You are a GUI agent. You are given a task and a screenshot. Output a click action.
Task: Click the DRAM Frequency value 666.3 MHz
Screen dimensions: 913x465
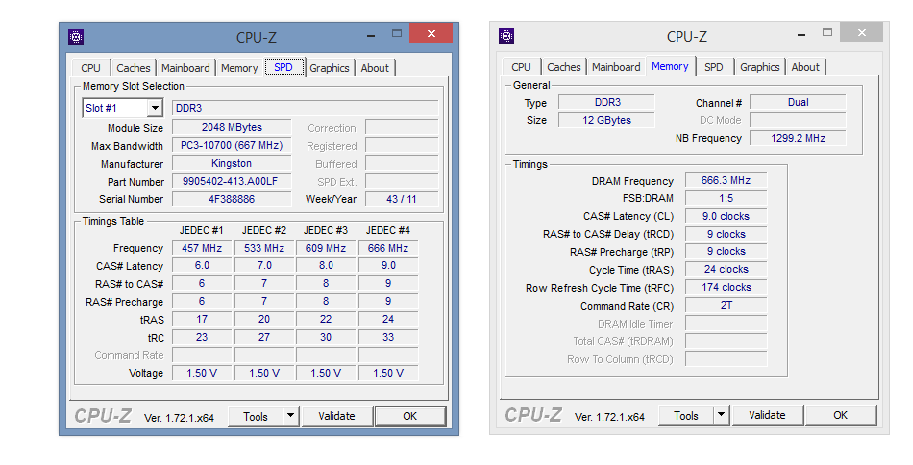click(x=726, y=180)
